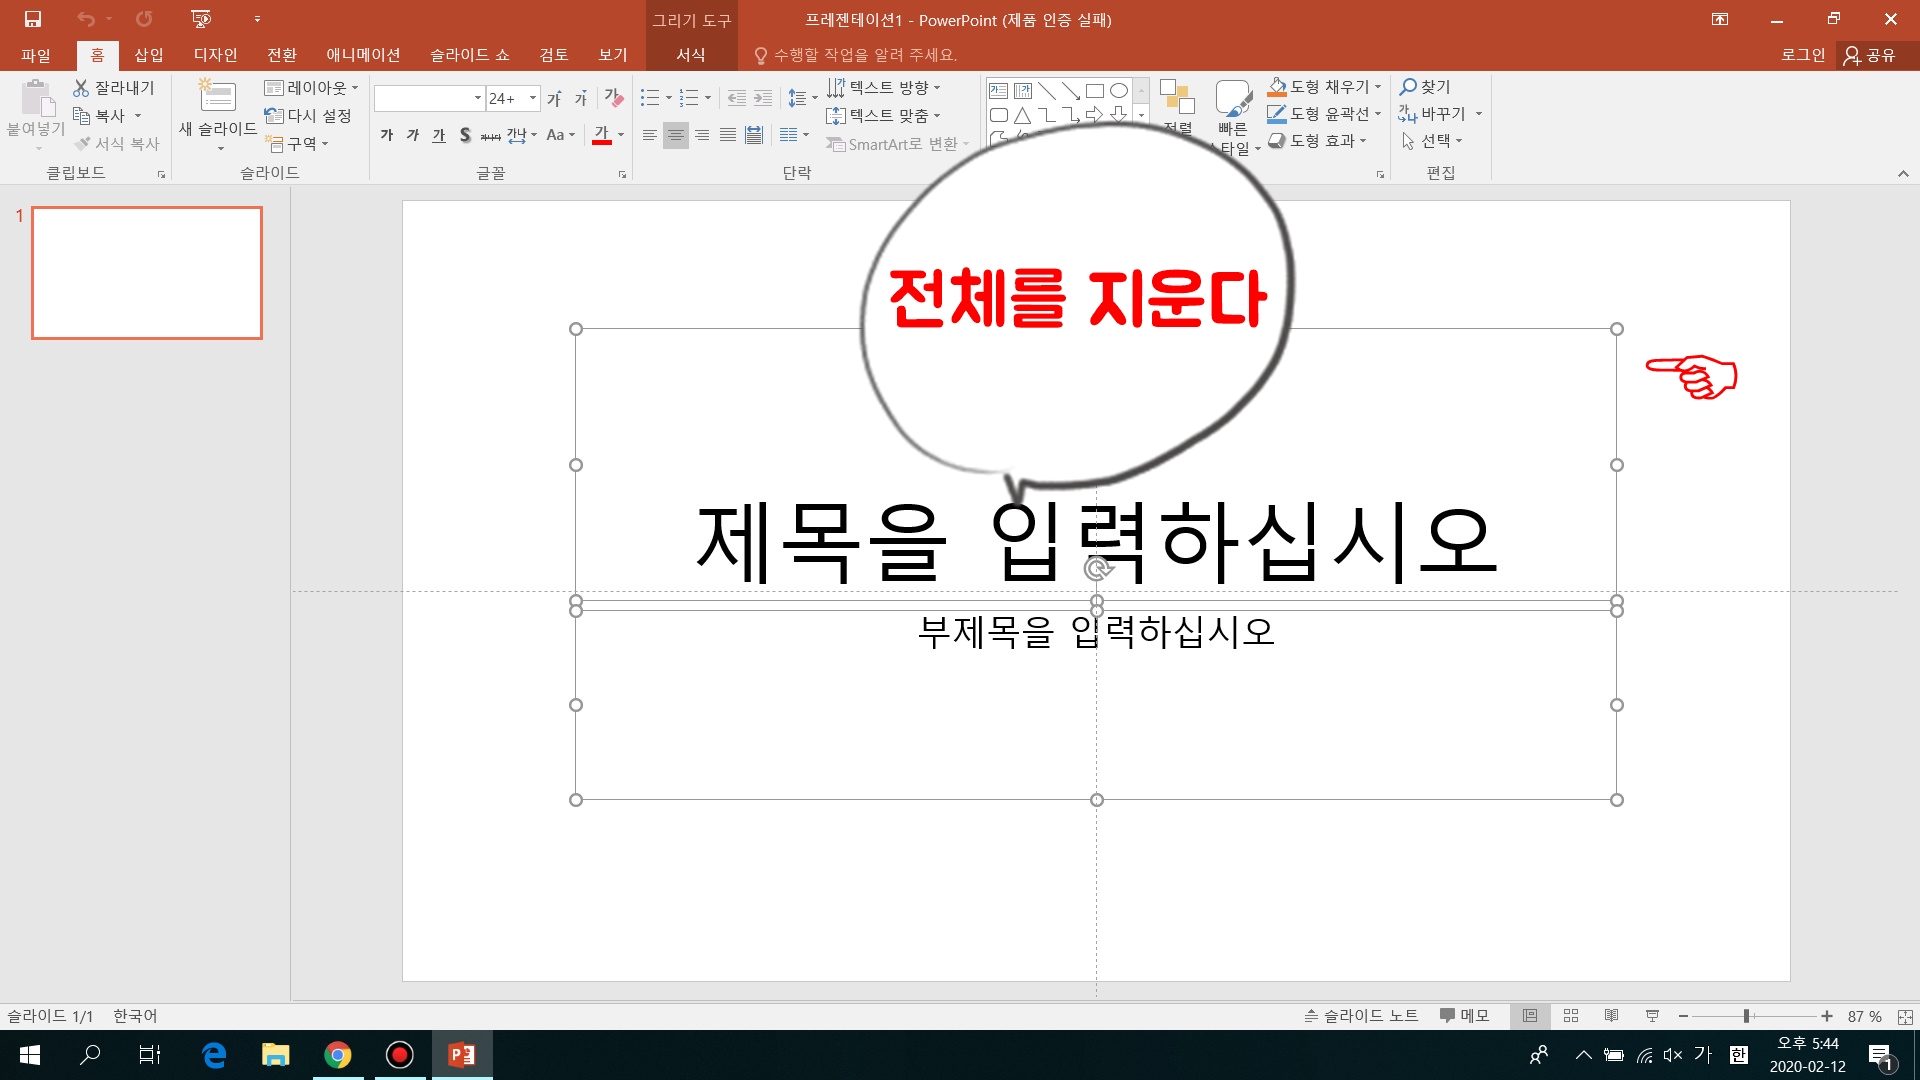Toggle center text alignment
Image resolution: width=1920 pixels, height=1080 pixels.
tap(677, 135)
